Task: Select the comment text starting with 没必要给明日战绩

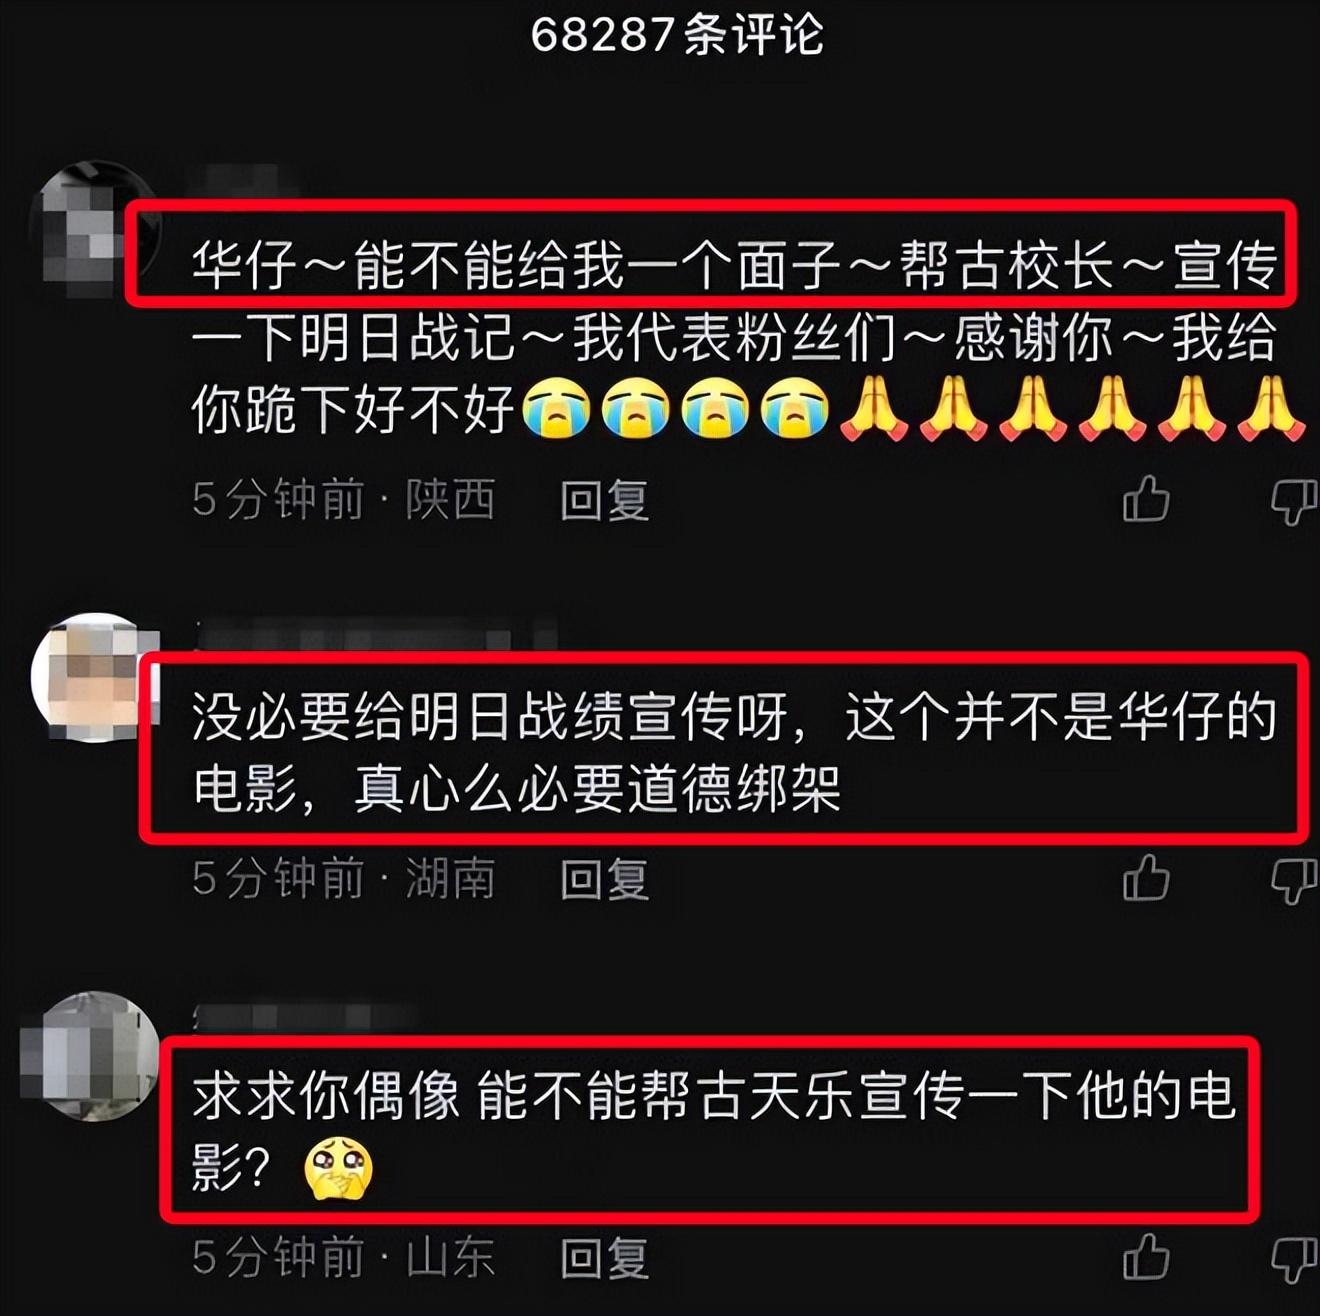Action: point(733,752)
